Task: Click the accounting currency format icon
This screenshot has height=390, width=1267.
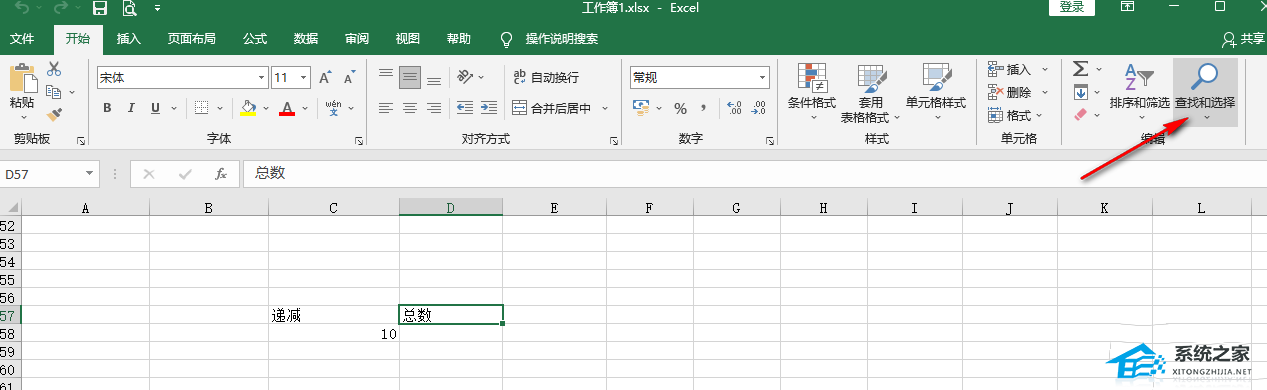Action: tap(640, 108)
